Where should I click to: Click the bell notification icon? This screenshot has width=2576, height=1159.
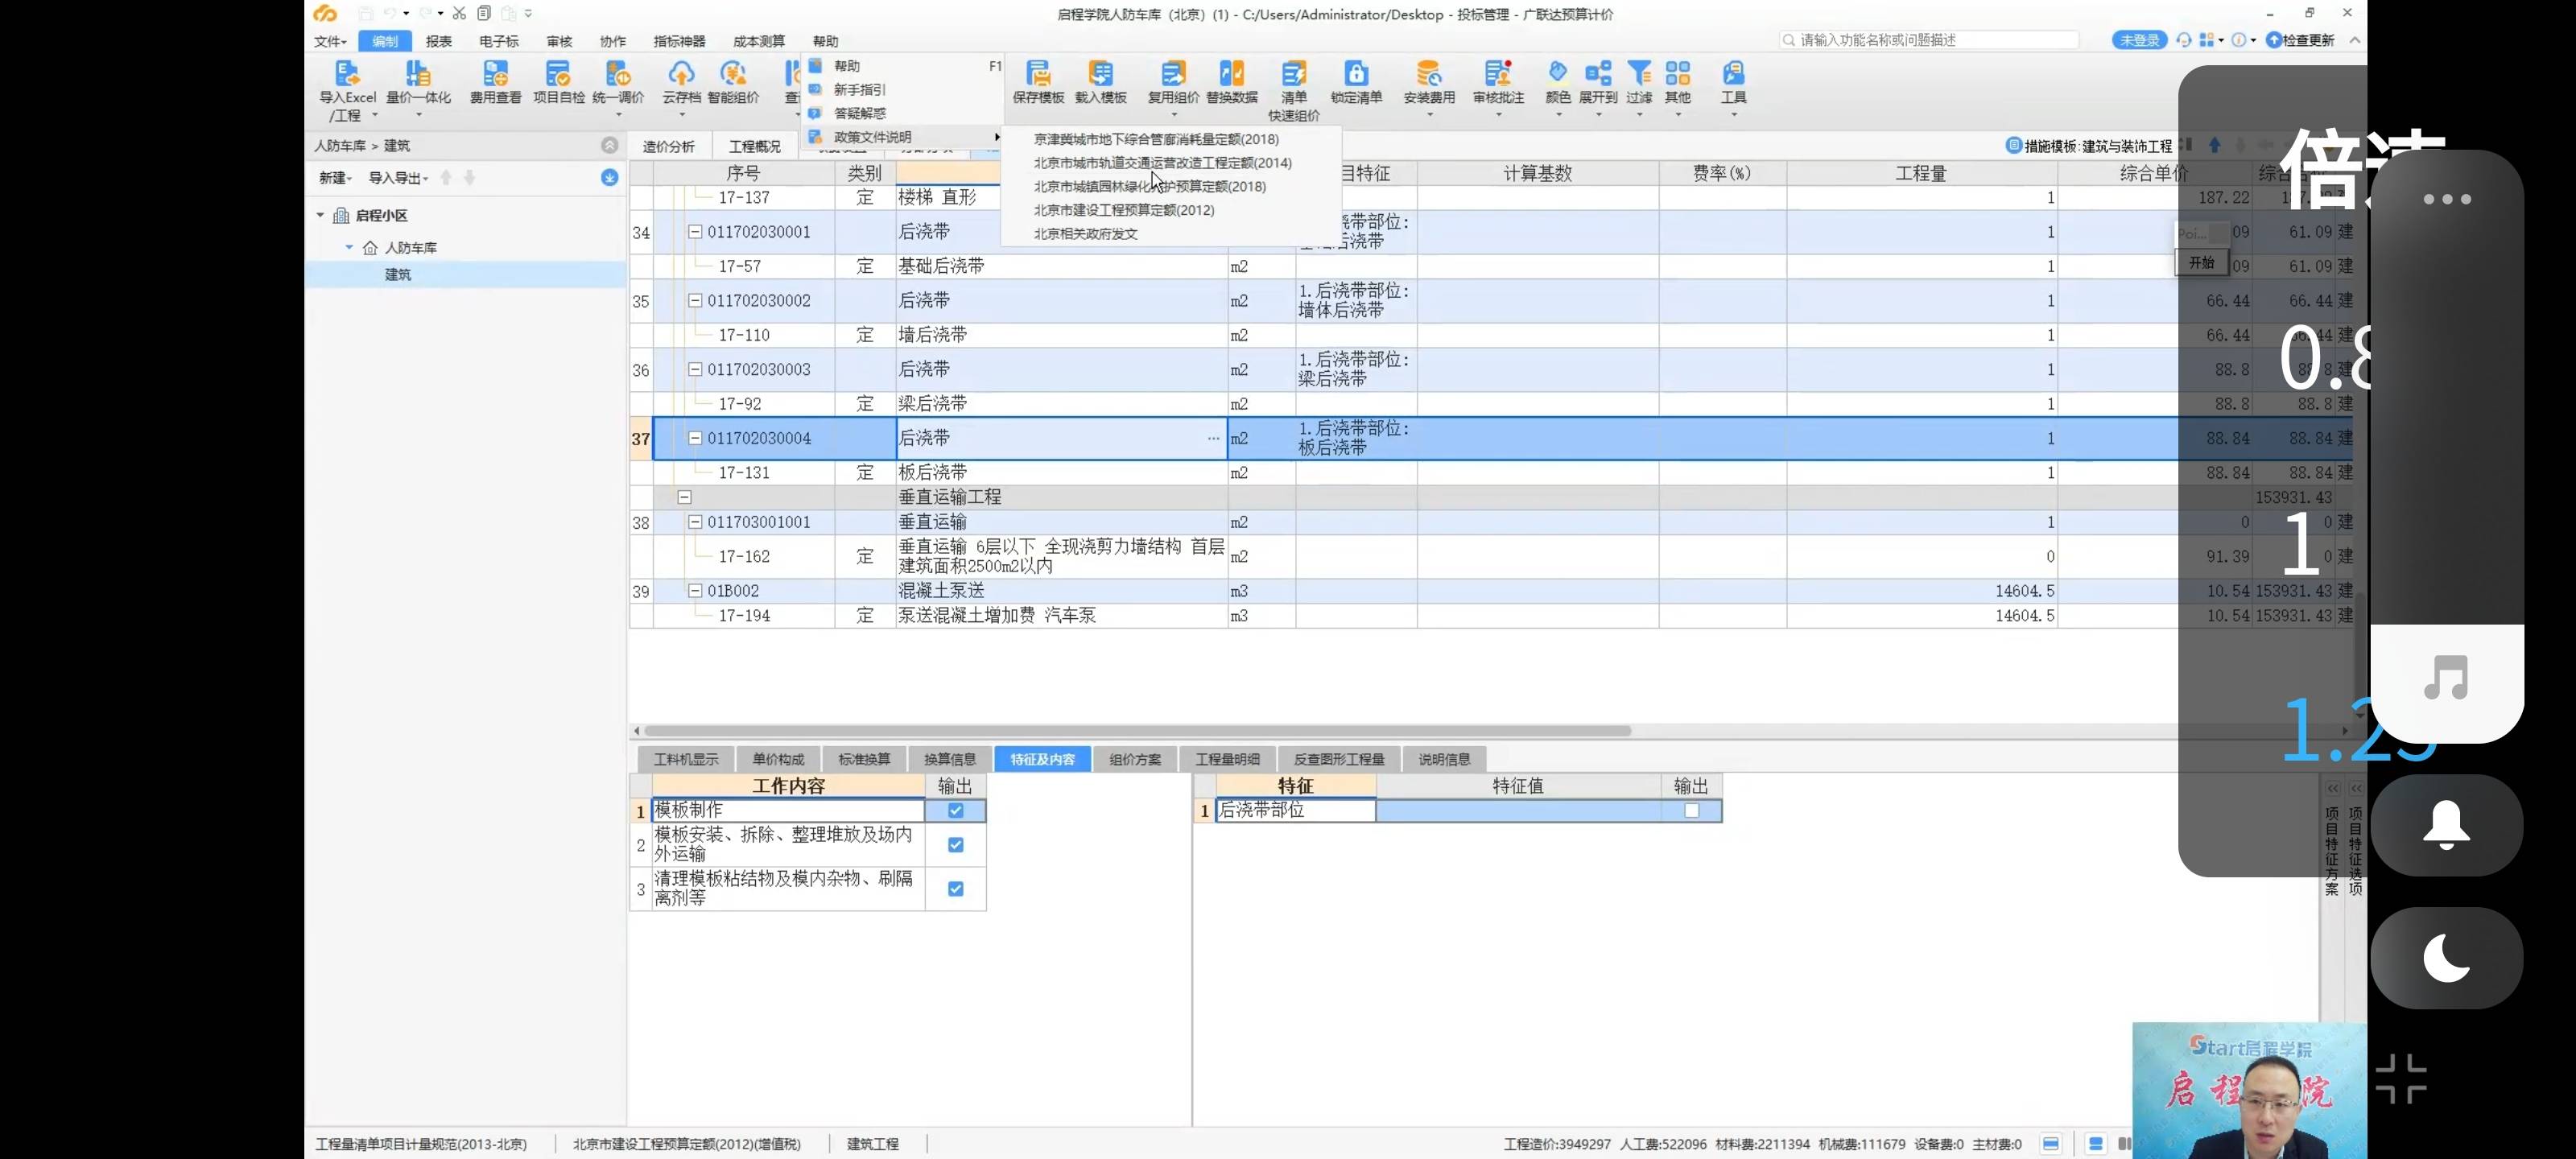[x=2446, y=825]
